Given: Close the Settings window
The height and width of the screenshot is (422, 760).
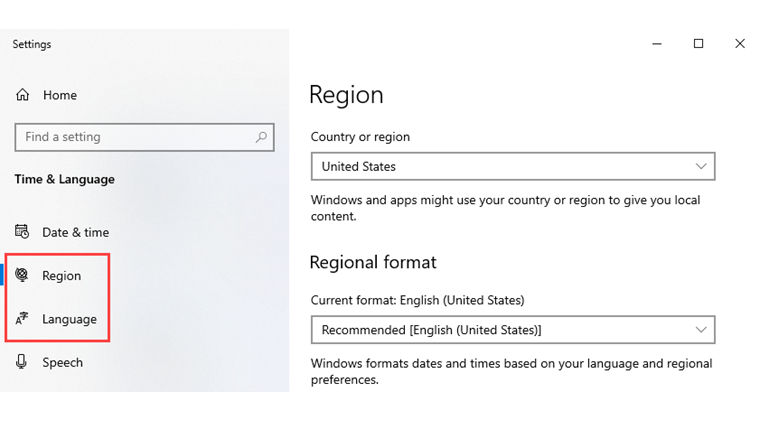Looking at the screenshot, I should tap(740, 43).
